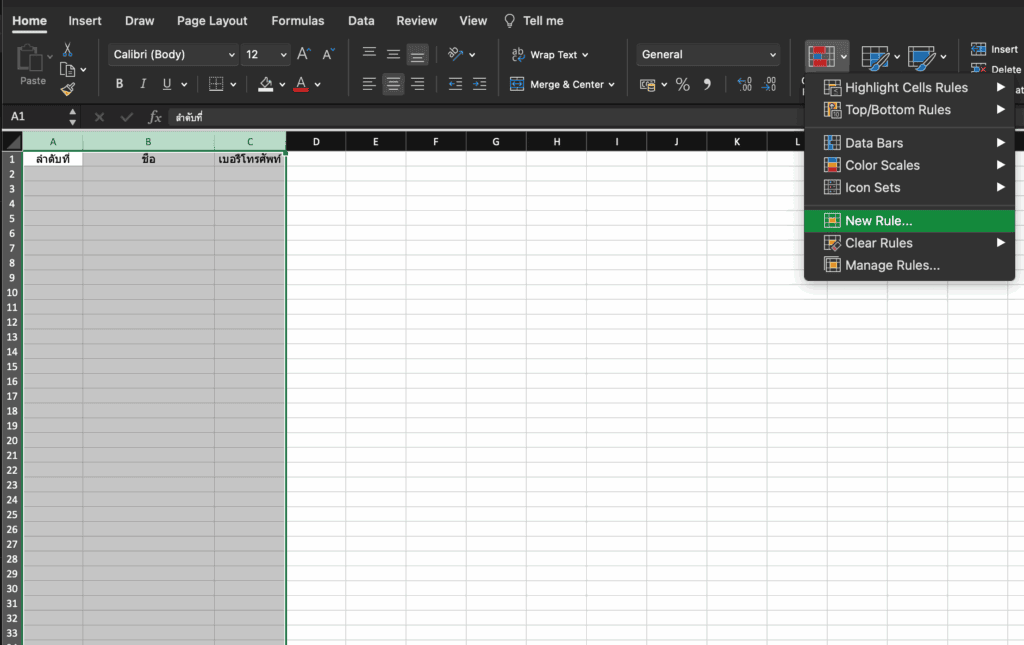Expand the Fill Color dropdown arrow
Image resolution: width=1024 pixels, height=645 pixels.
click(x=281, y=84)
